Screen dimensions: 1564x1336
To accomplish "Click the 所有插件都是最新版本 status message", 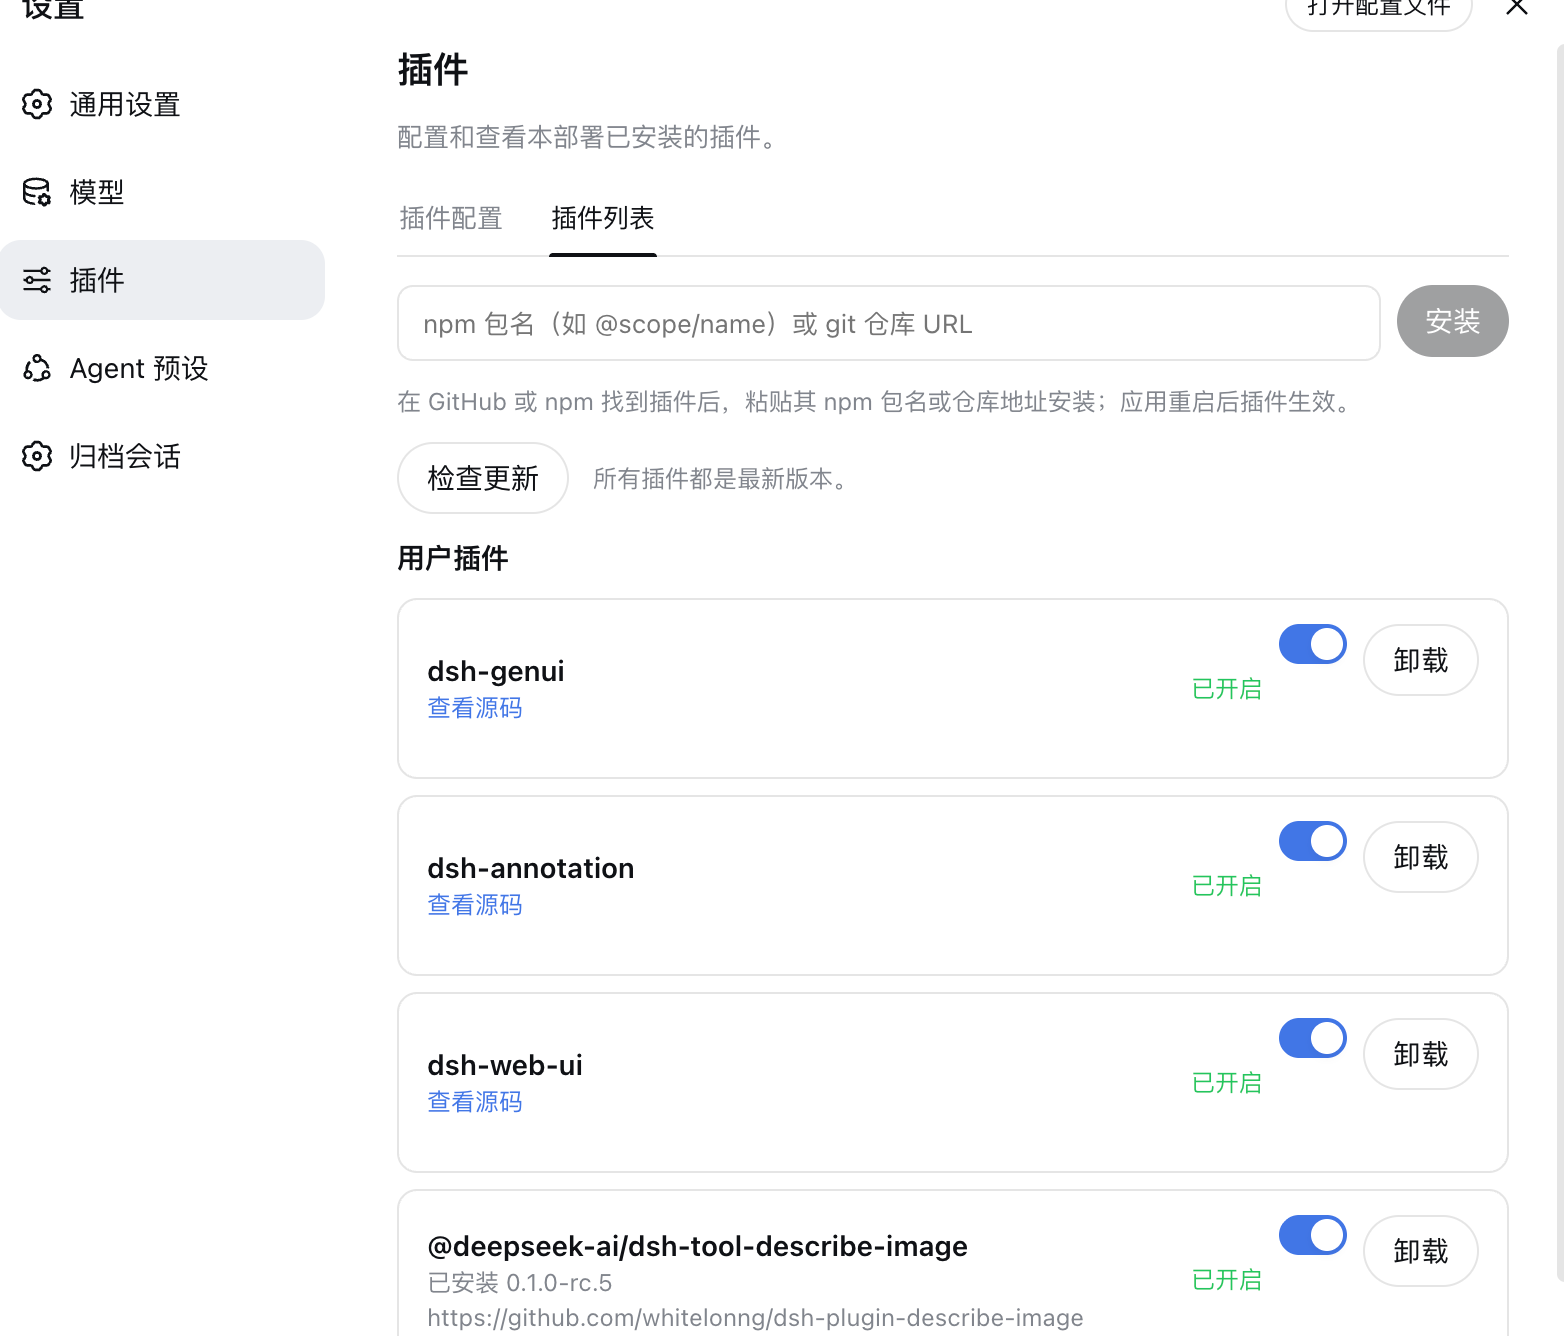I will point(720,479).
